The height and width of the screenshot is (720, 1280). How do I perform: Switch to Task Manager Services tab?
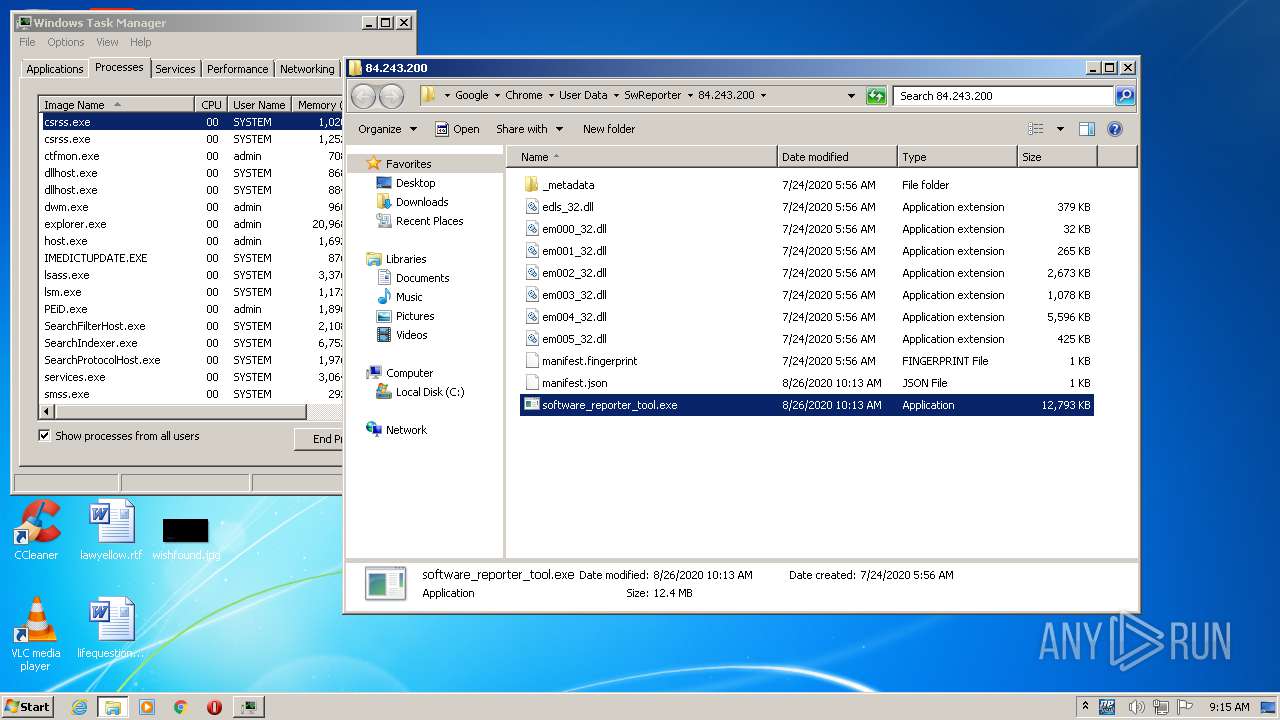(x=175, y=69)
